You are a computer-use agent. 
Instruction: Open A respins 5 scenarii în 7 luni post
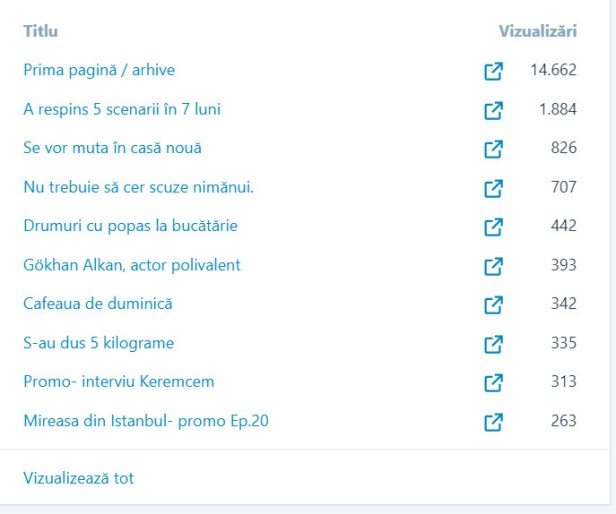click(x=121, y=109)
